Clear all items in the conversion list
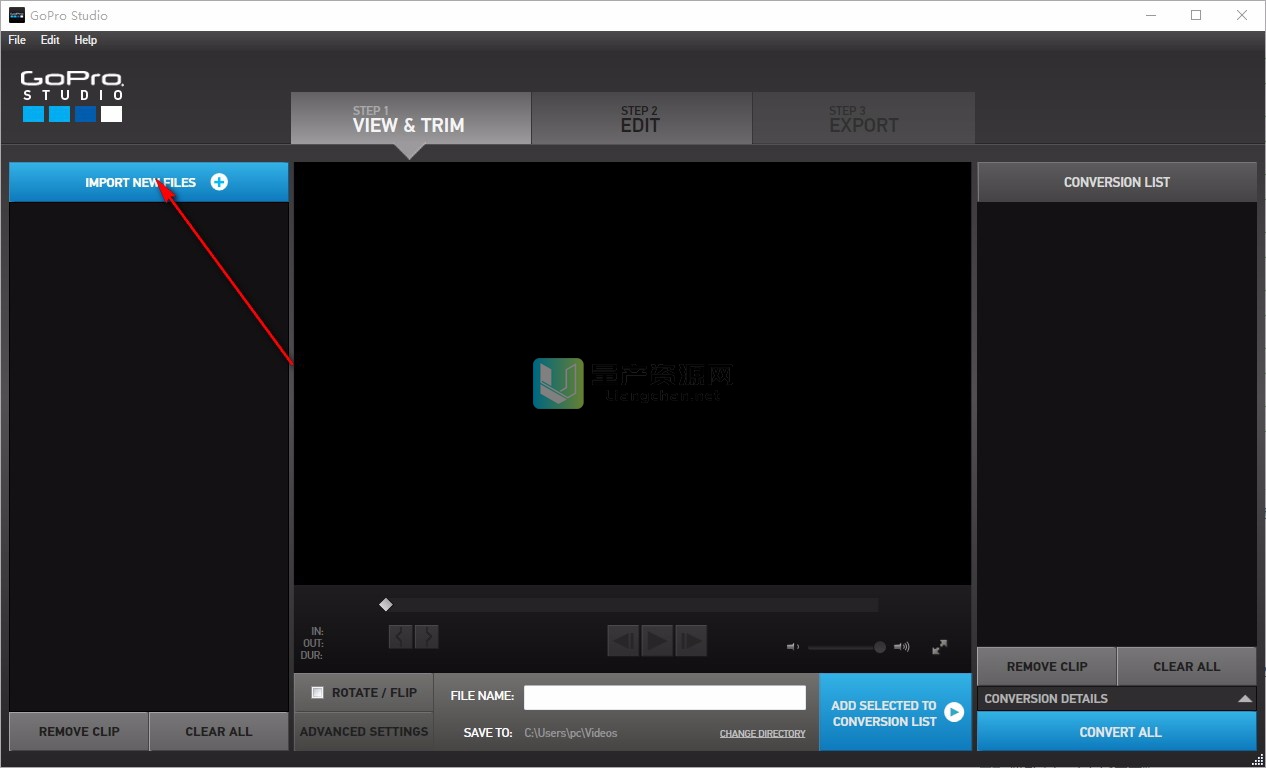 click(1187, 666)
